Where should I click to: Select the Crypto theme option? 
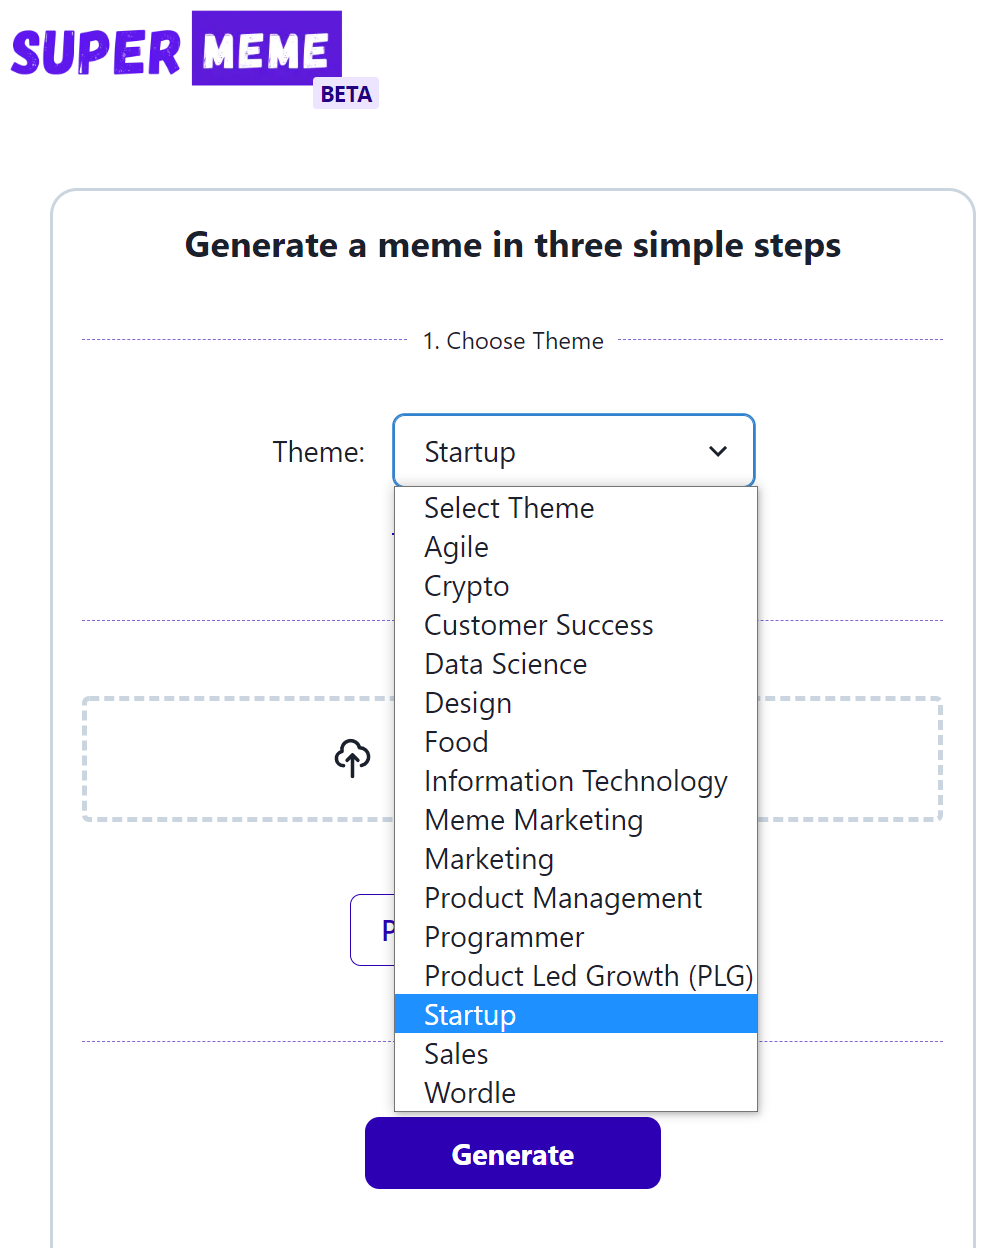[467, 586]
